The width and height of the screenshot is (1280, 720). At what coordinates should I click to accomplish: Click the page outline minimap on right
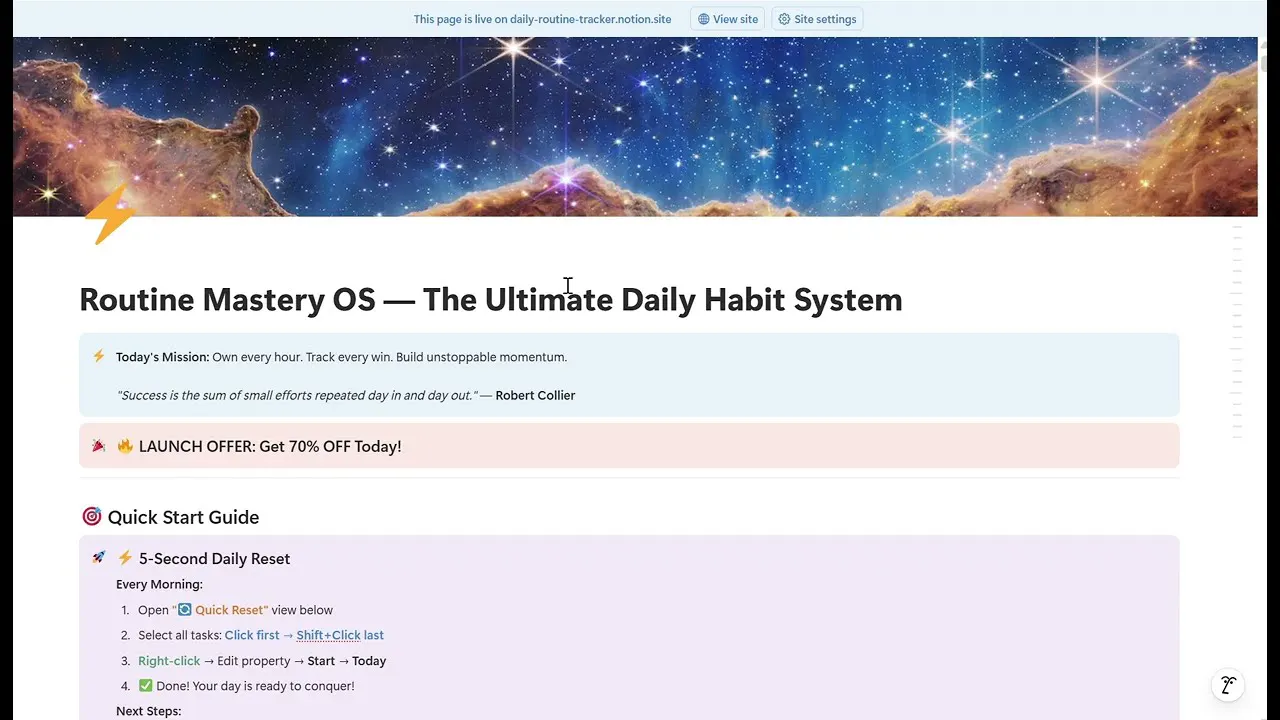[x=1237, y=333]
